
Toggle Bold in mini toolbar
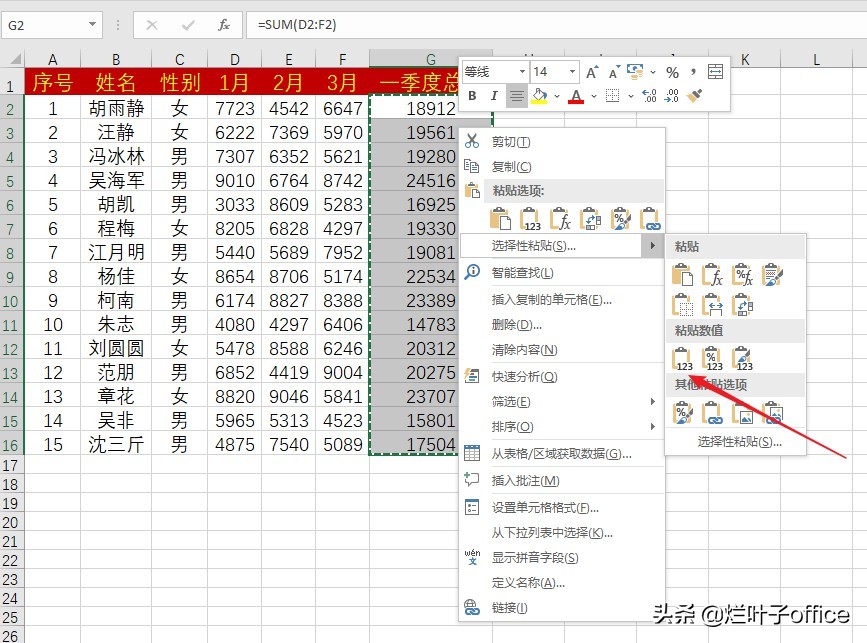[x=472, y=96]
